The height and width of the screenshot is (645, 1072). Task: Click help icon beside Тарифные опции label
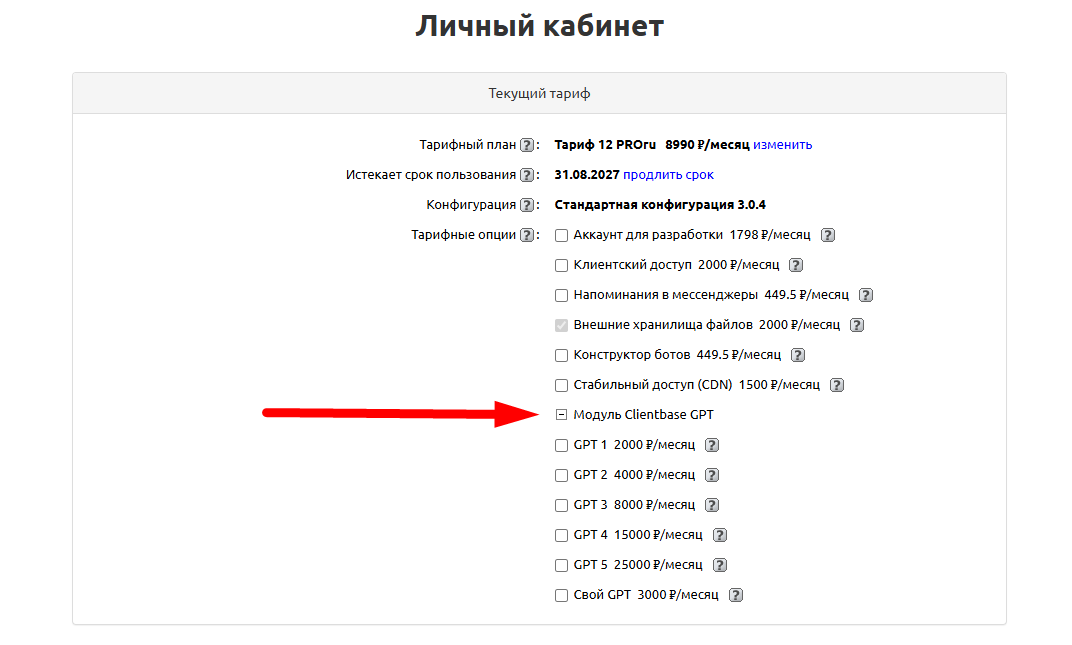coord(526,235)
